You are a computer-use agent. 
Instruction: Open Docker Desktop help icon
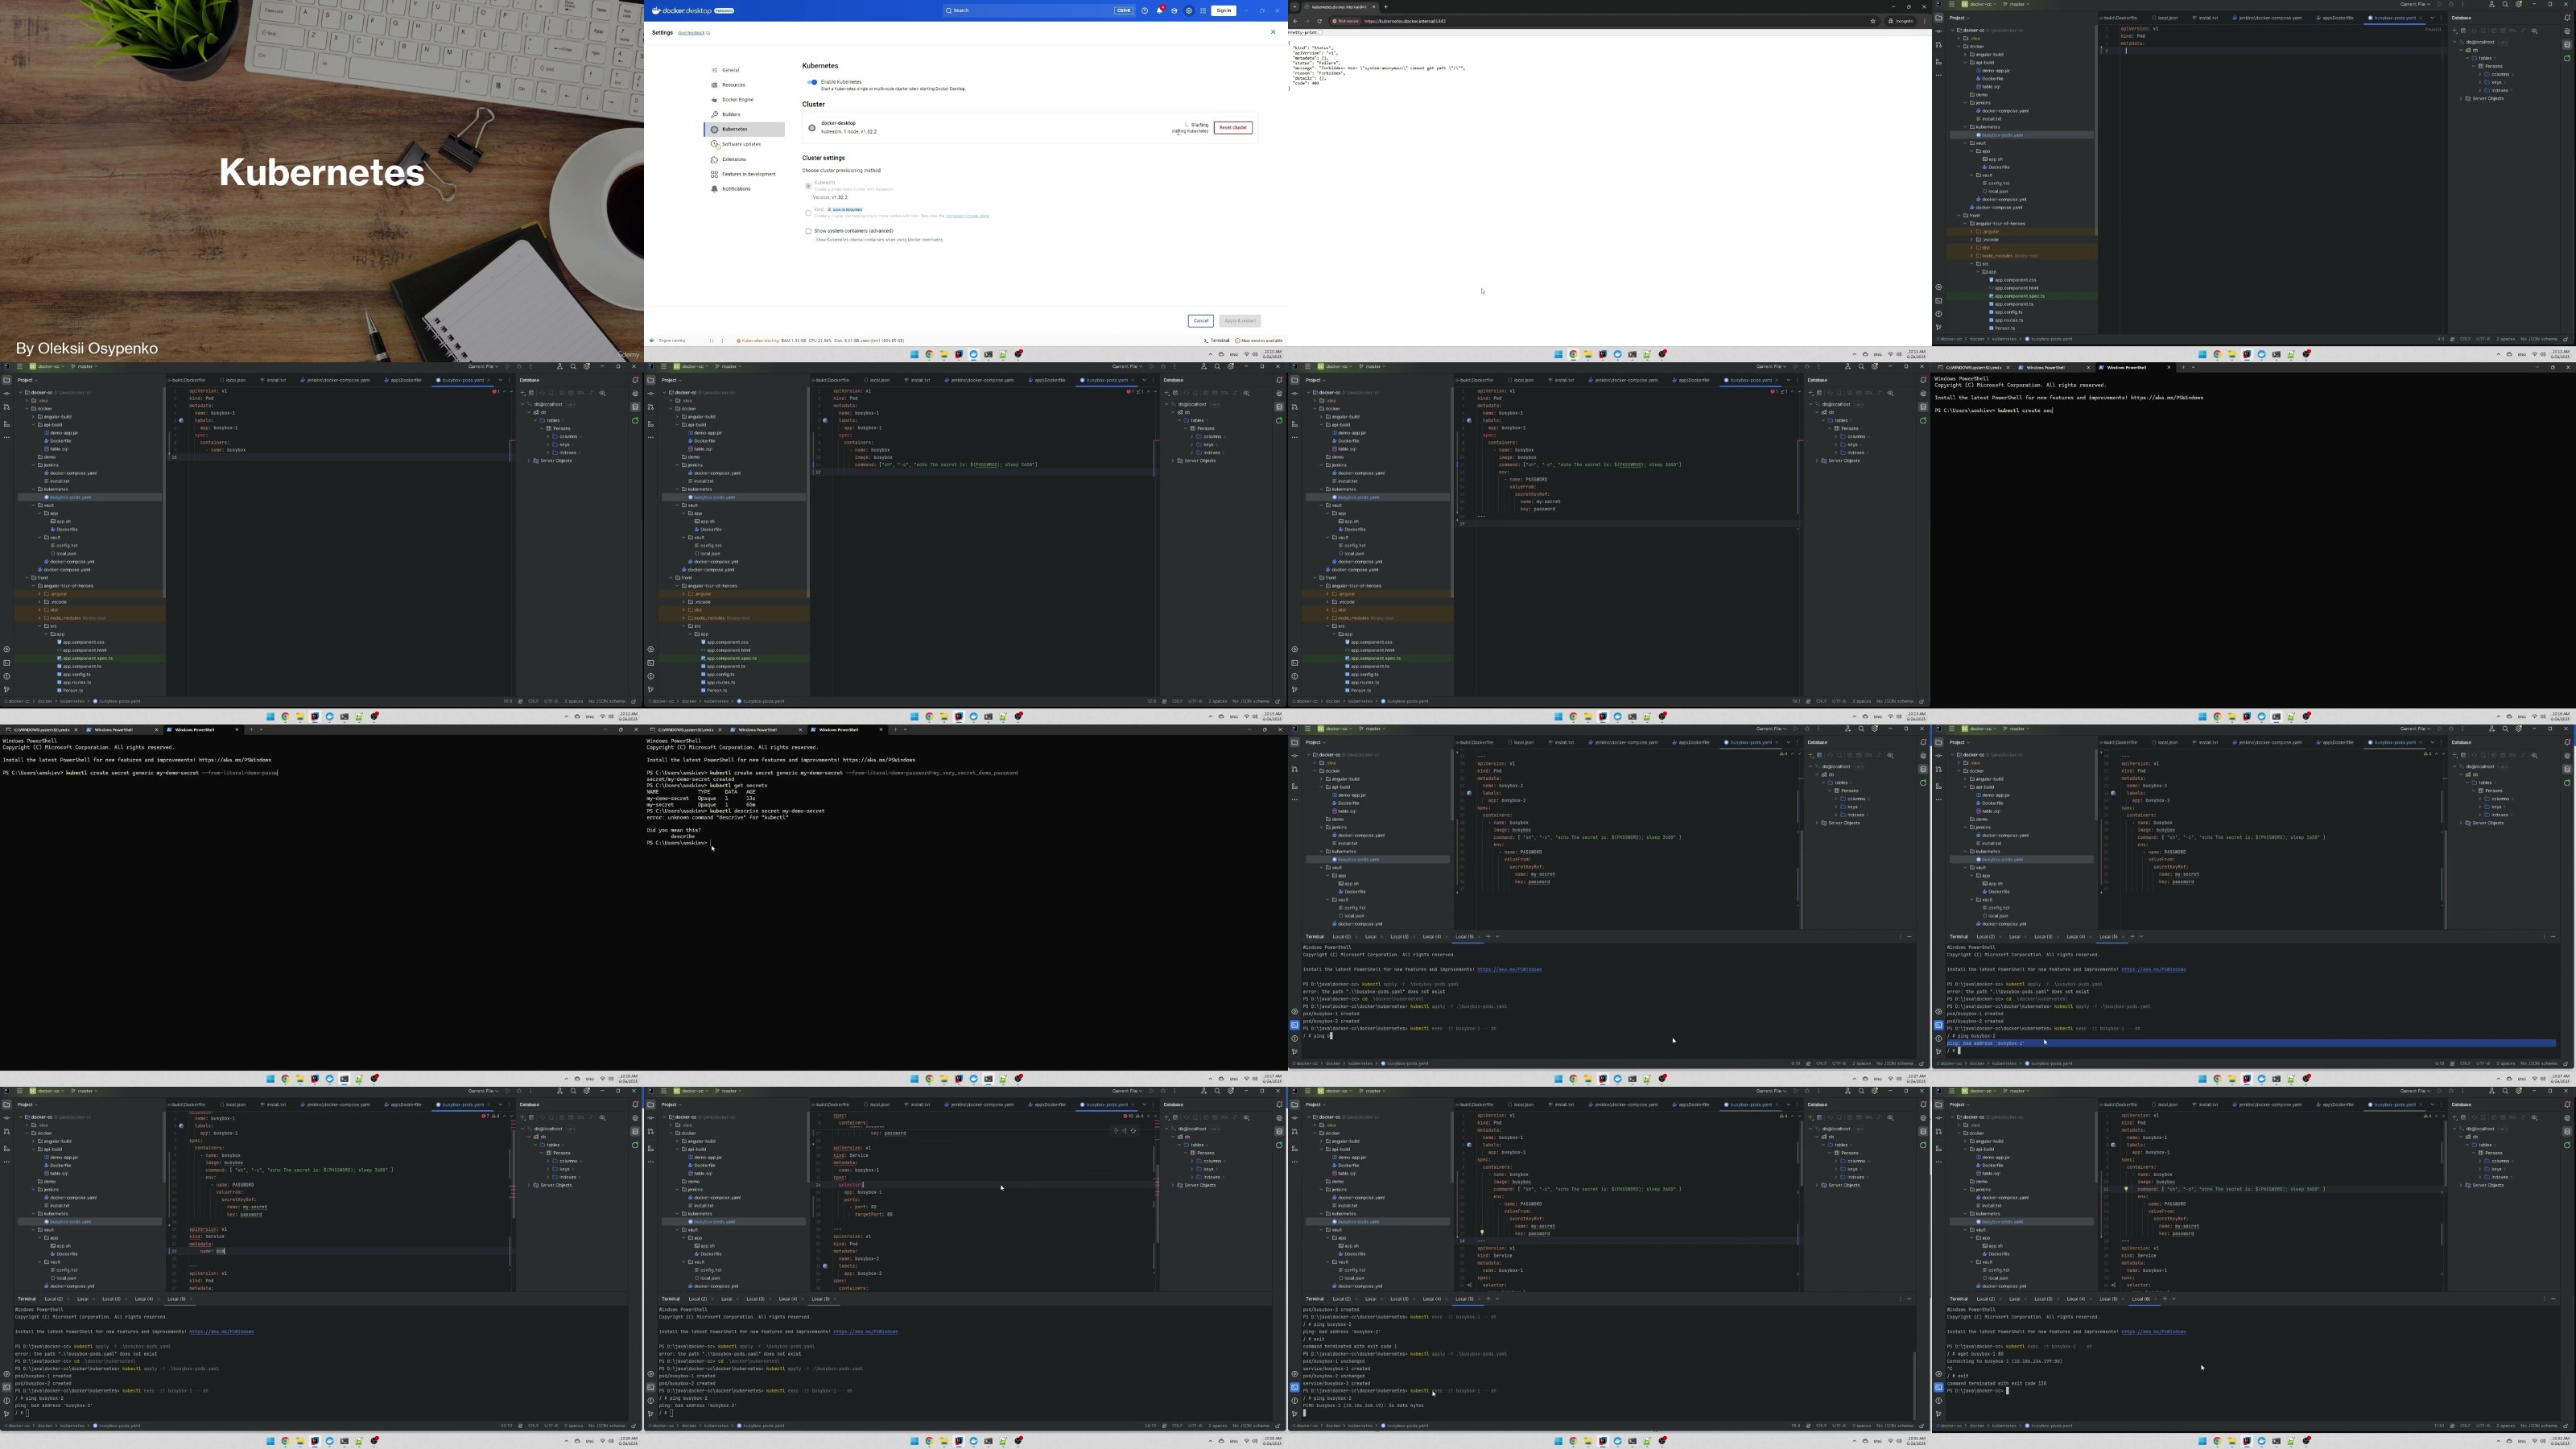pyautogui.click(x=1145, y=11)
